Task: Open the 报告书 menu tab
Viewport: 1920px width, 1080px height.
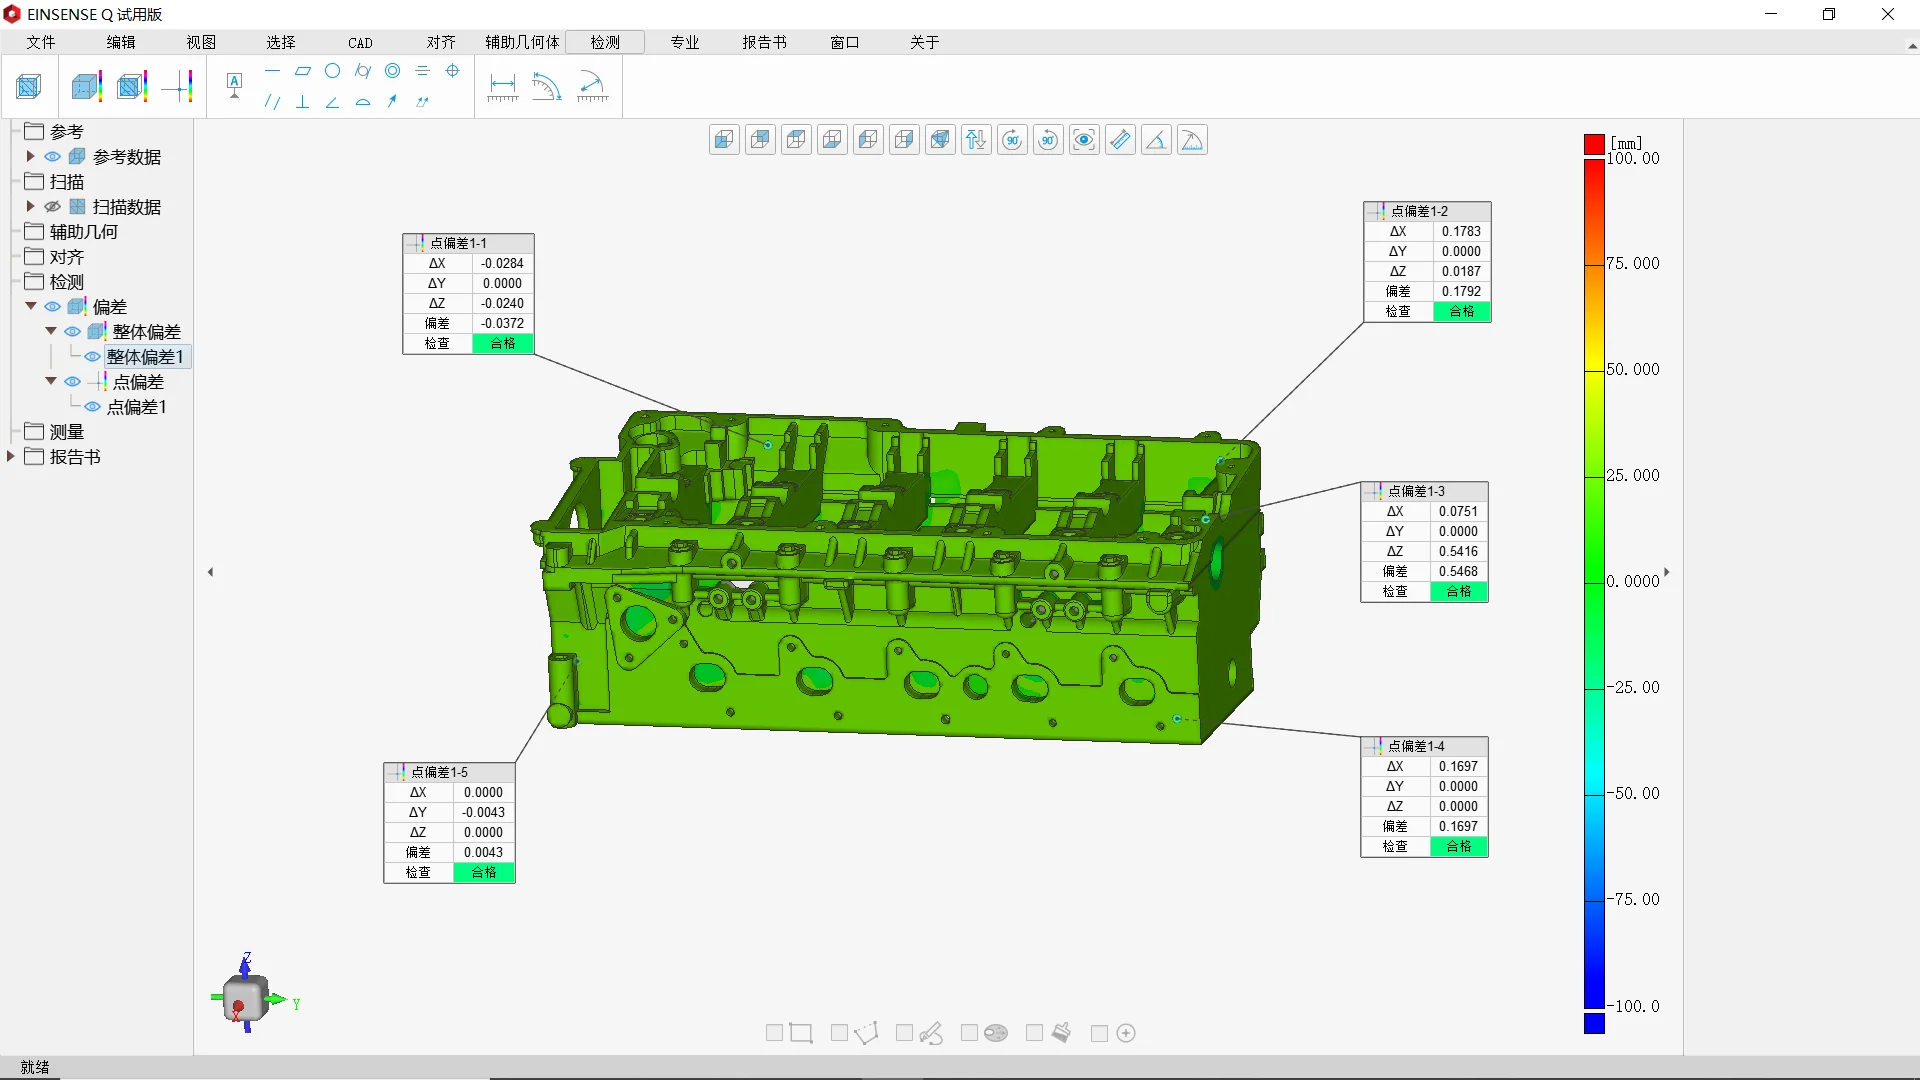Action: point(764,42)
